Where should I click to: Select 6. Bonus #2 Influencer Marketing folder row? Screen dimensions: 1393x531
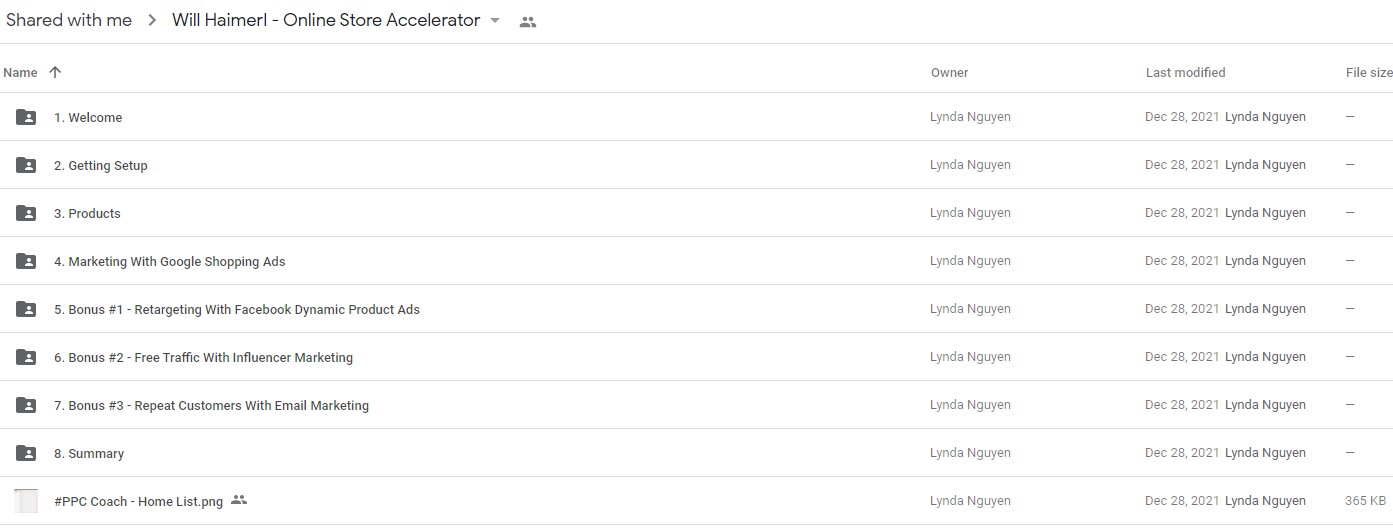696,357
